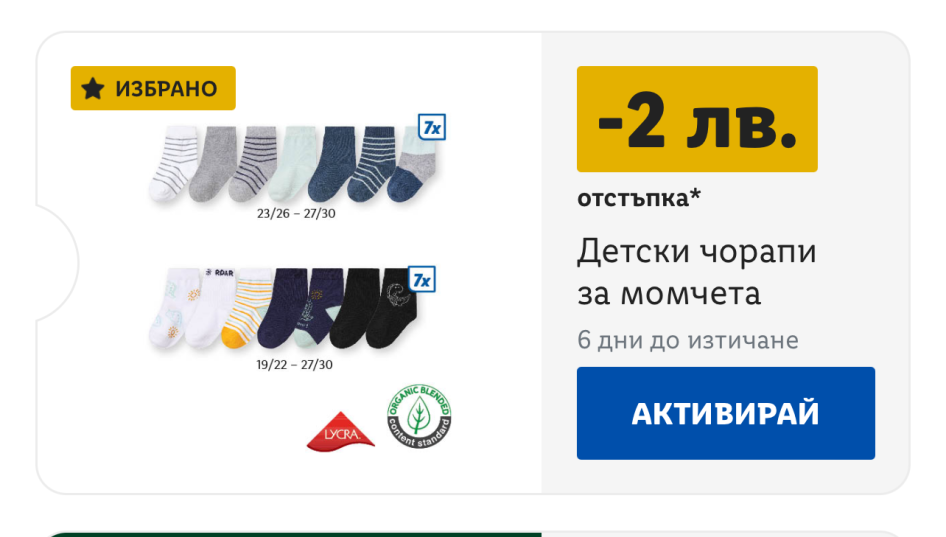
Task: Click the white sock with grey stripes
Action: point(173,163)
